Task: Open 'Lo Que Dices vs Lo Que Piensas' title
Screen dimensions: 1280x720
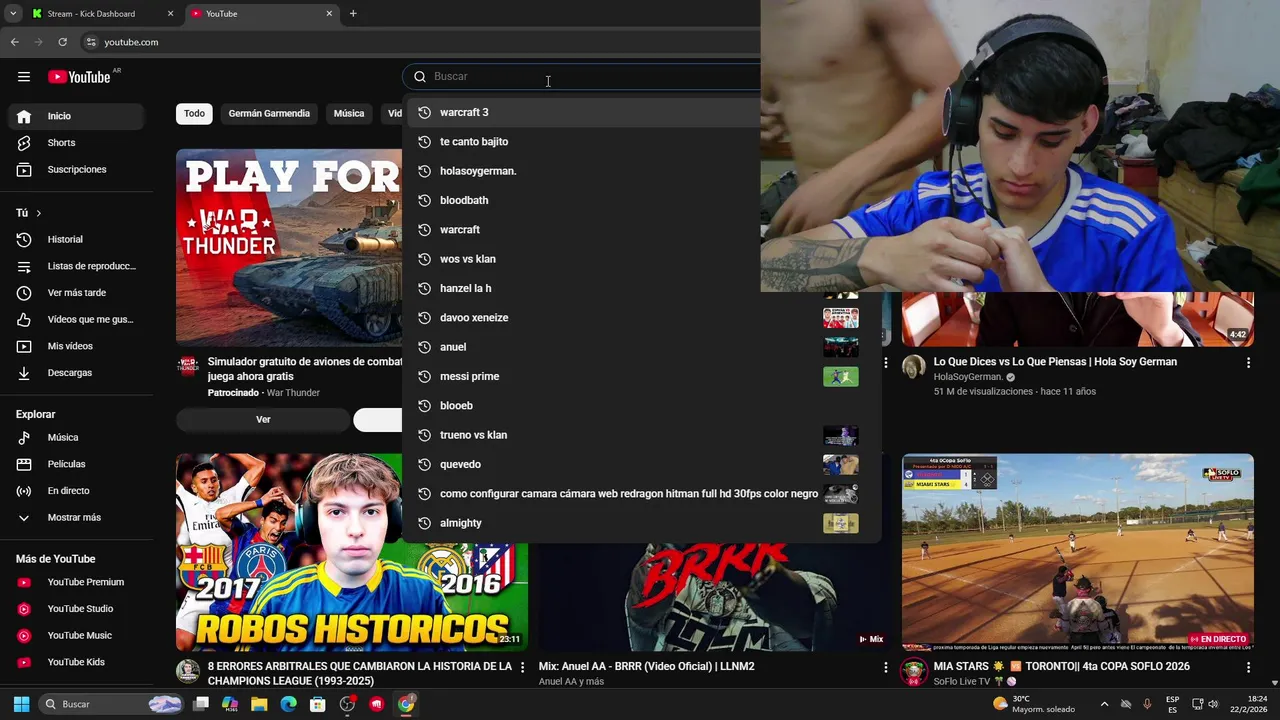Action: point(1055,362)
